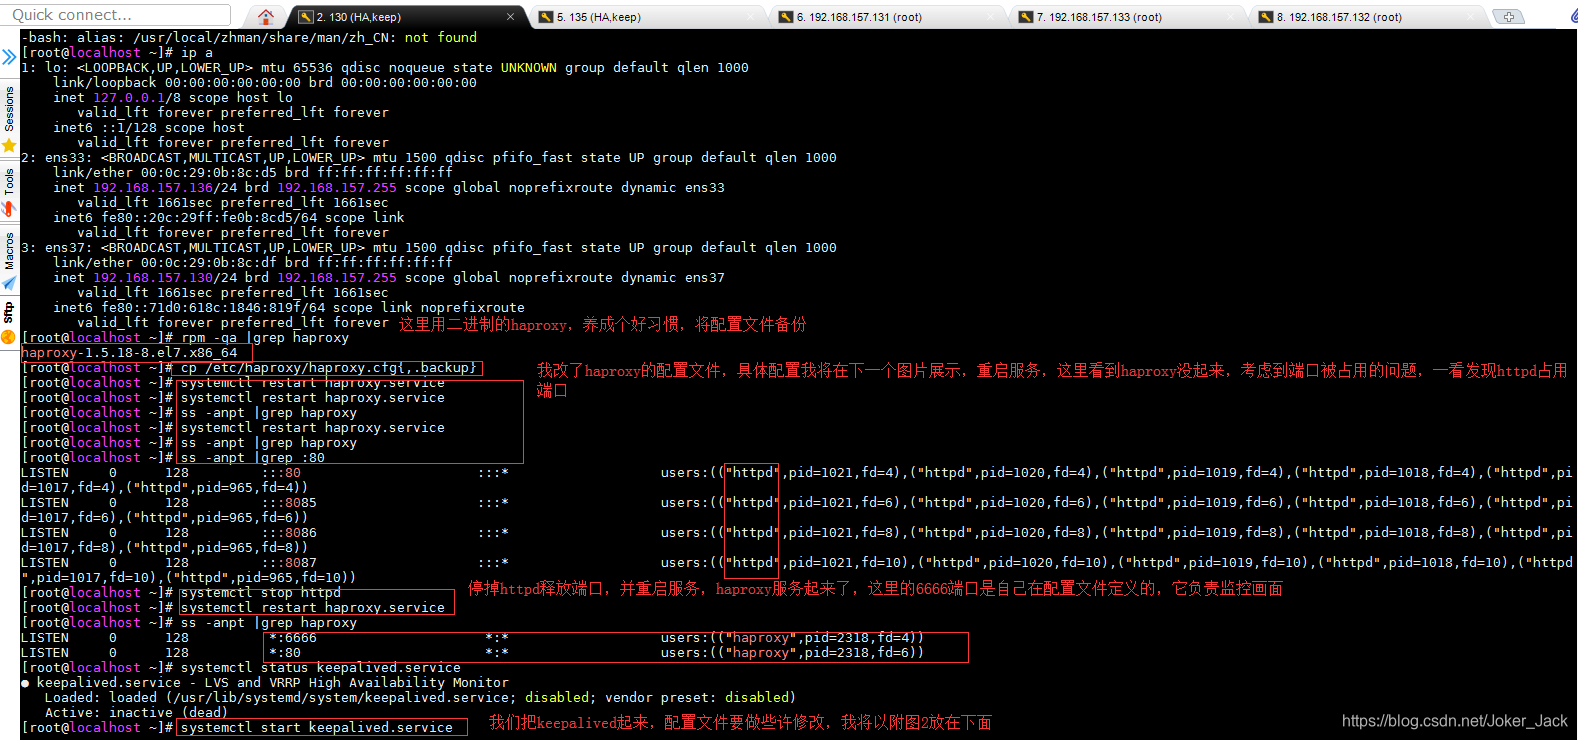The image size is (1578, 740).
Task: Click '192.168.157.130/24' inet address text
Action: point(165,277)
